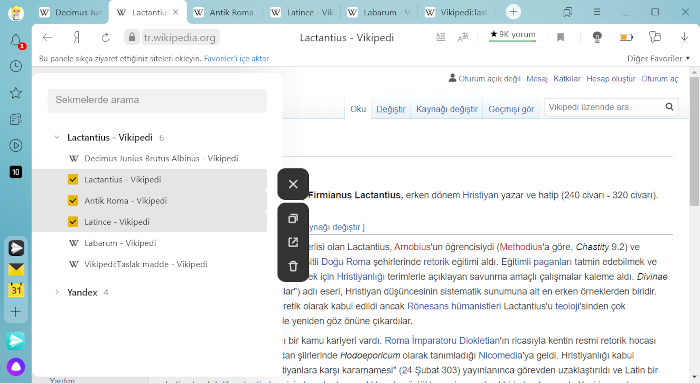Open the Geçmişi gör wiki tab

511,109
